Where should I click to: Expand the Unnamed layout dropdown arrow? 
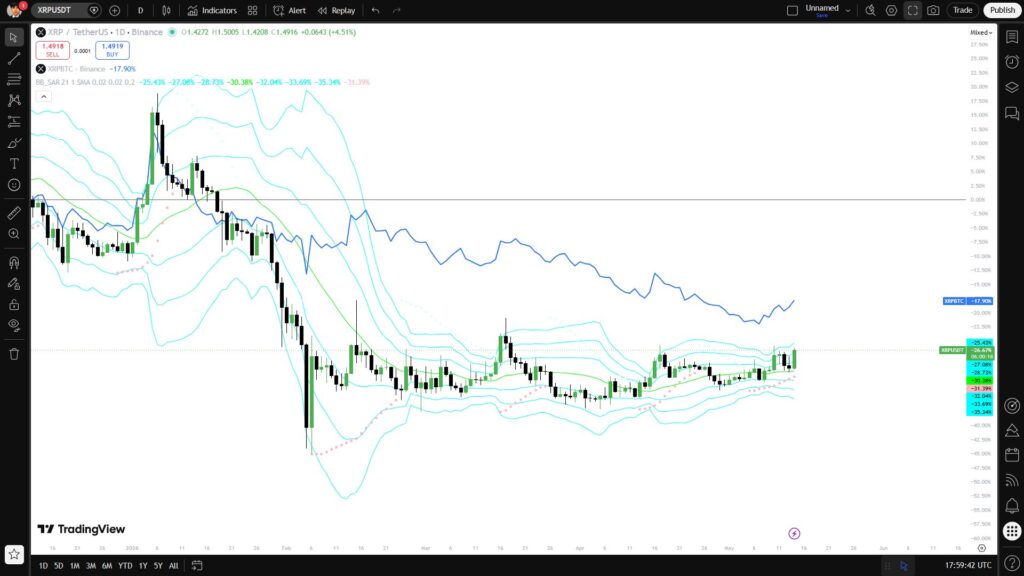tap(848, 10)
